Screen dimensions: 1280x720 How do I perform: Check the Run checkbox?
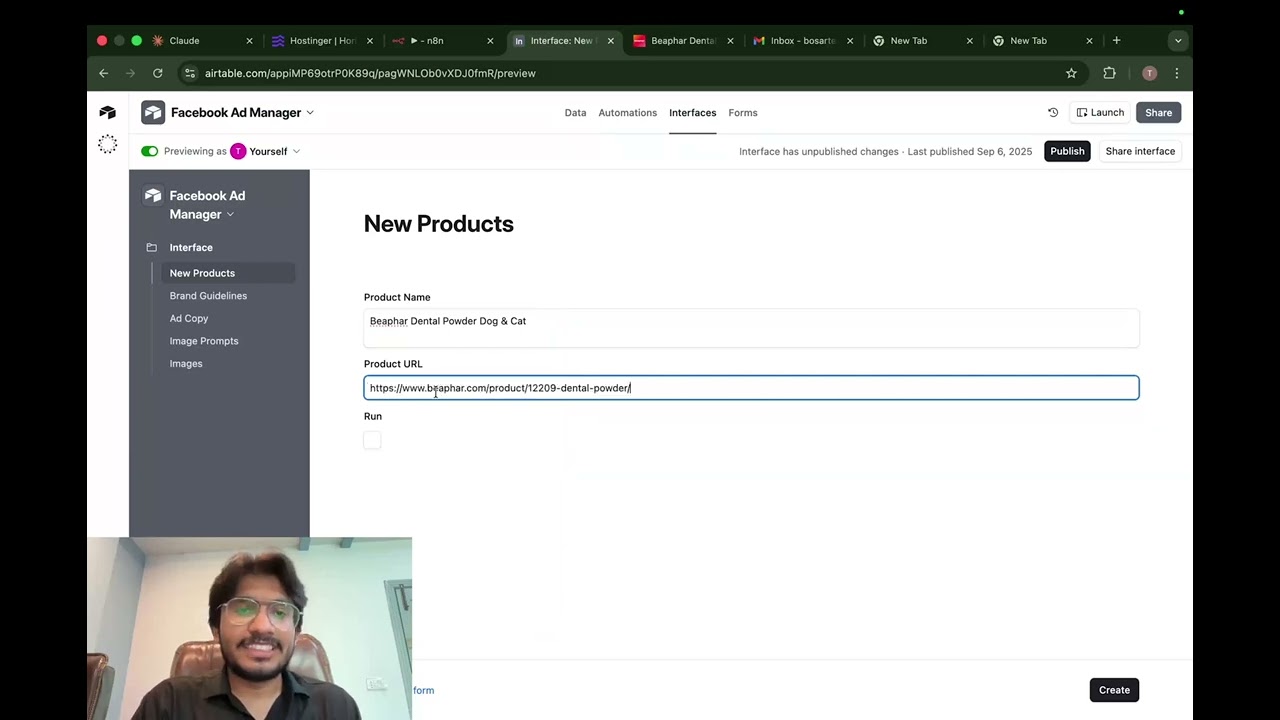pyautogui.click(x=372, y=440)
